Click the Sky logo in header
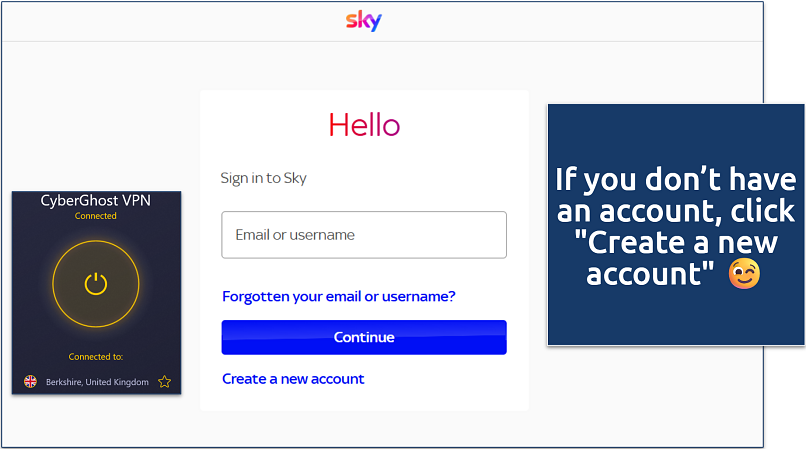This screenshot has width=806, height=449. pyautogui.click(x=363, y=21)
